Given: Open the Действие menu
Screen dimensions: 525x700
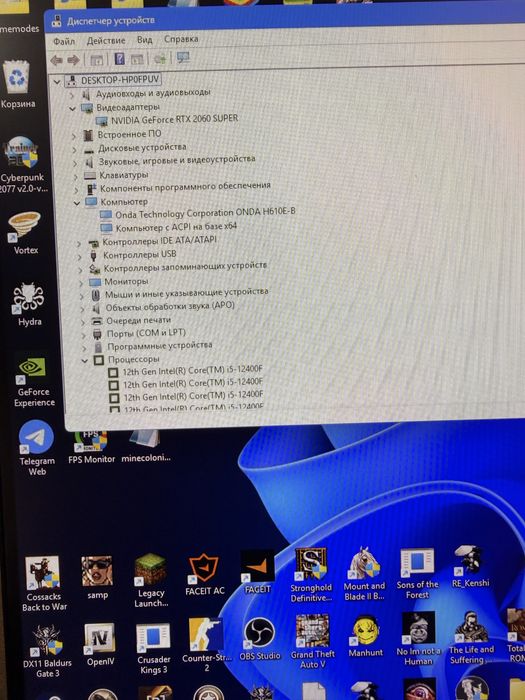Looking at the screenshot, I should pos(106,41).
